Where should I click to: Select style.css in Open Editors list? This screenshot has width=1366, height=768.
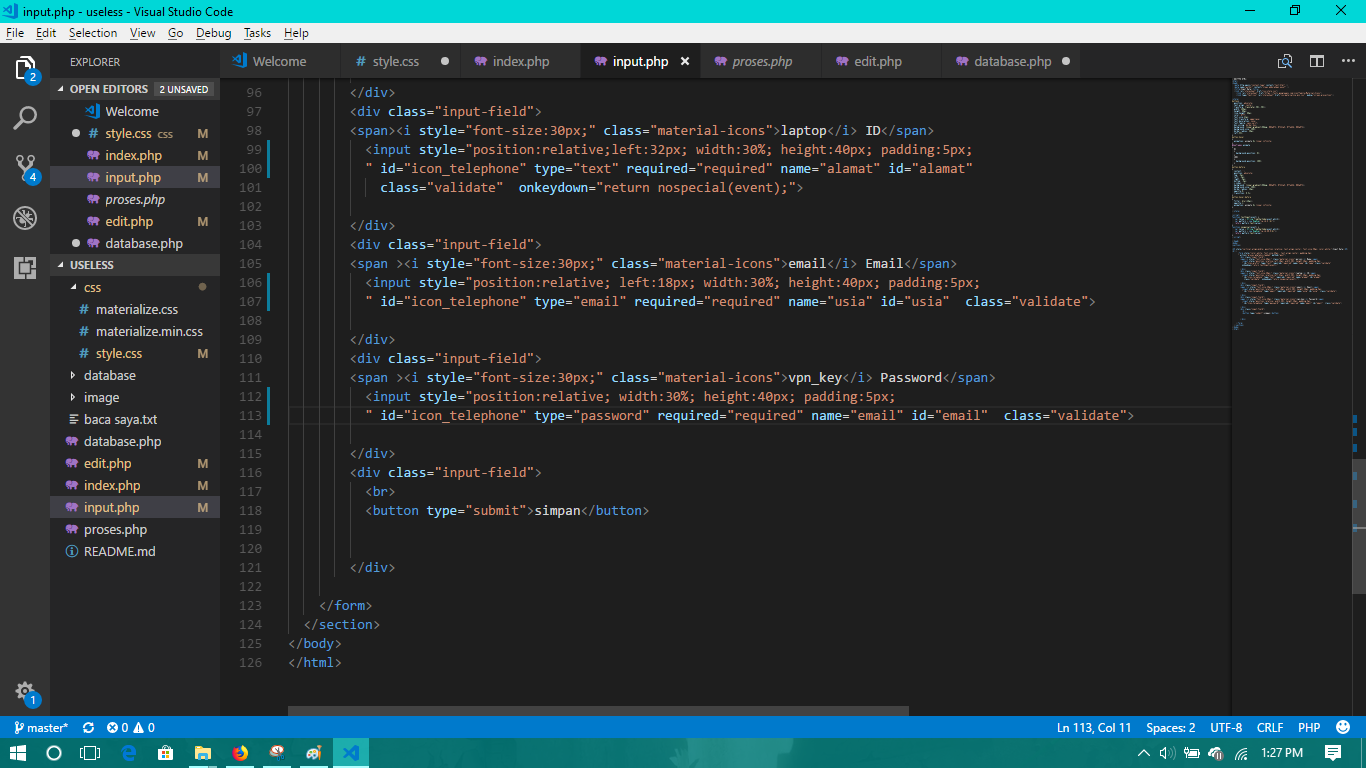coord(135,133)
